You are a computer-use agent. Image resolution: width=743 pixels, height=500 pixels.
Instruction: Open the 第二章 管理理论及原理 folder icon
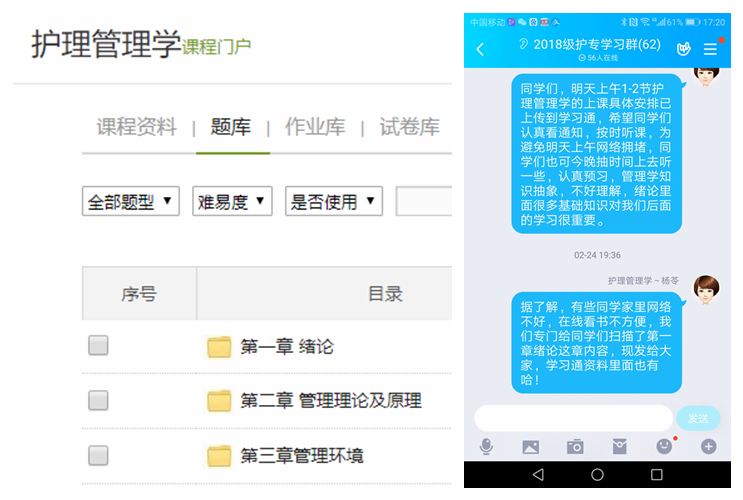coord(219,401)
